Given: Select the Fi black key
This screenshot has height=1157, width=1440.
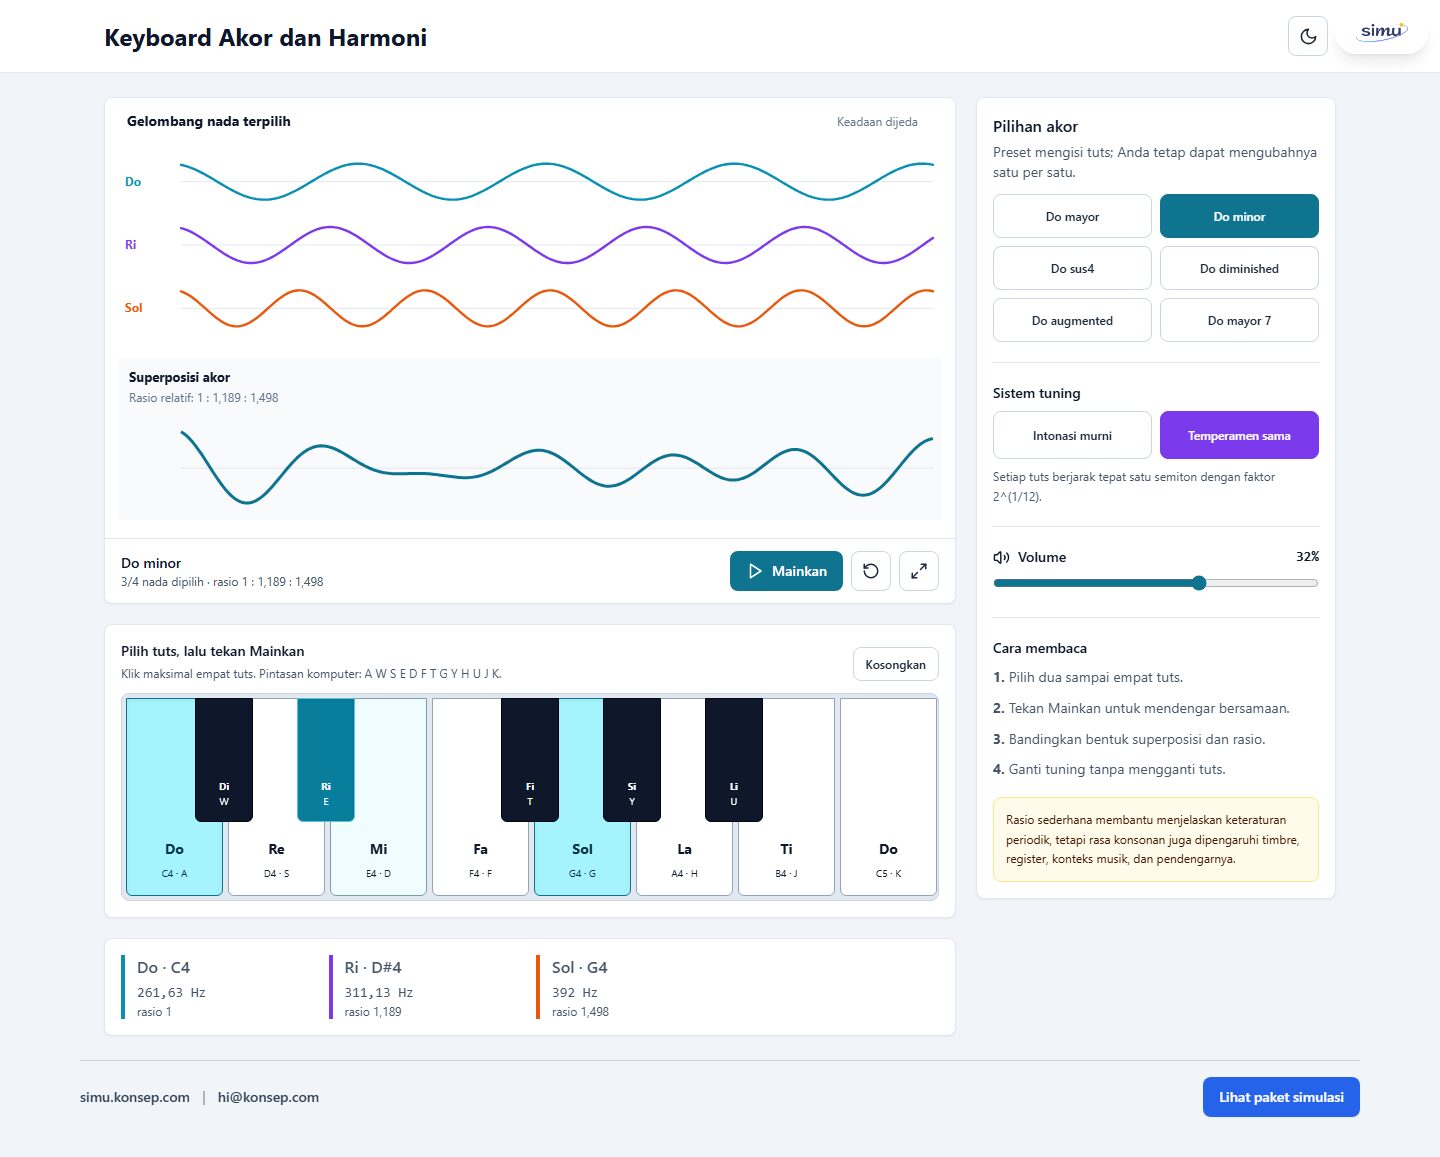Looking at the screenshot, I should [530, 760].
